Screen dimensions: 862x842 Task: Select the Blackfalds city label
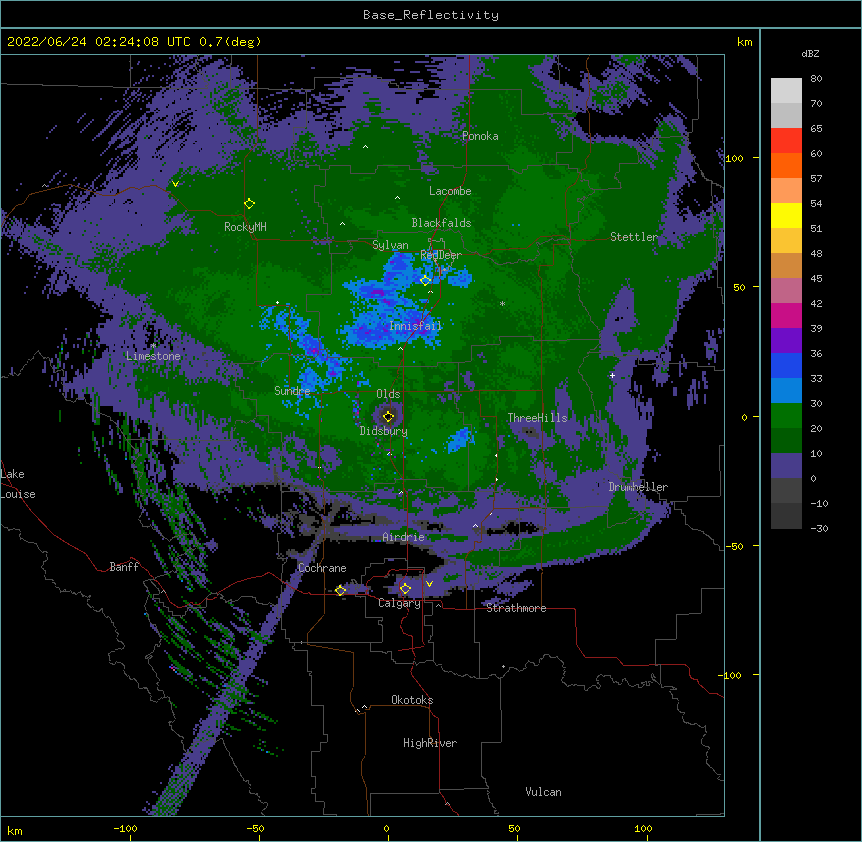click(x=441, y=223)
